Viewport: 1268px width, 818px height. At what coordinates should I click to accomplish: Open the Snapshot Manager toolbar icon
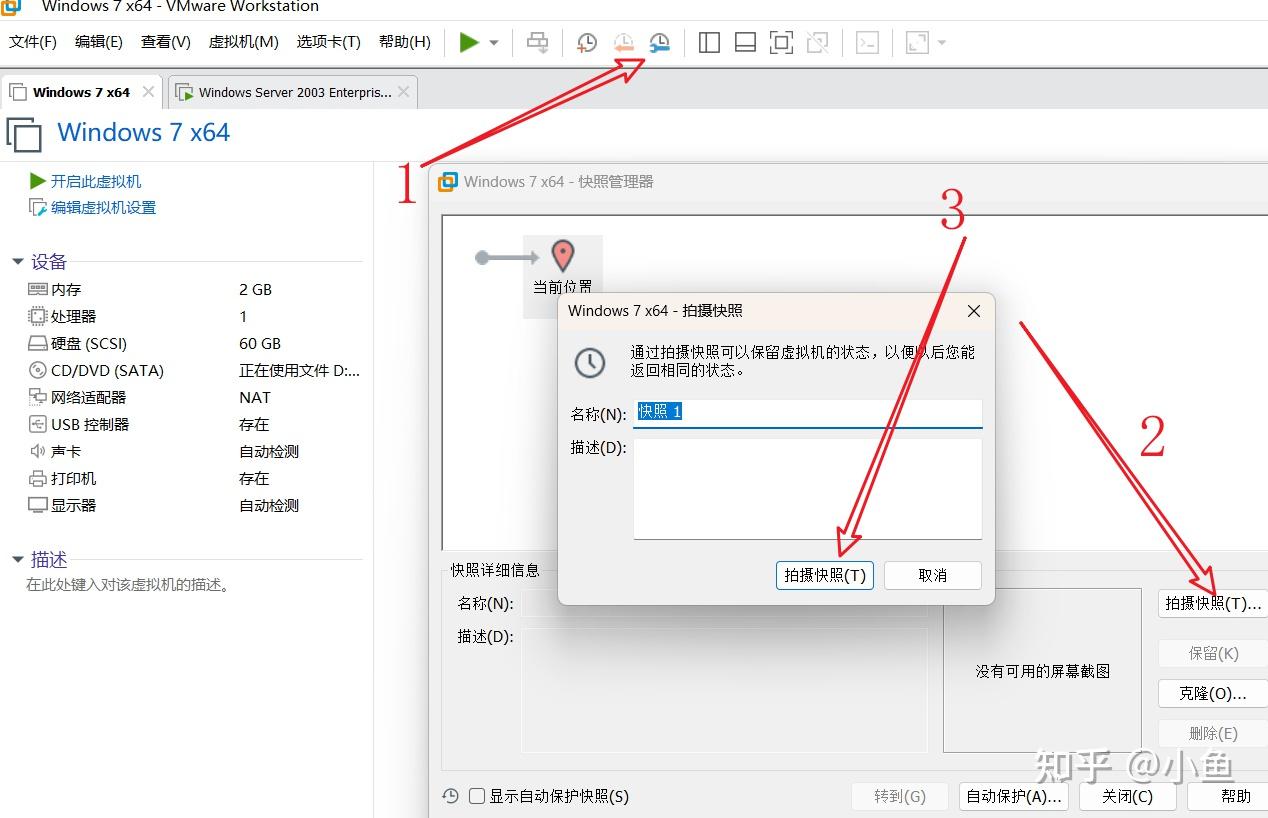(659, 42)
